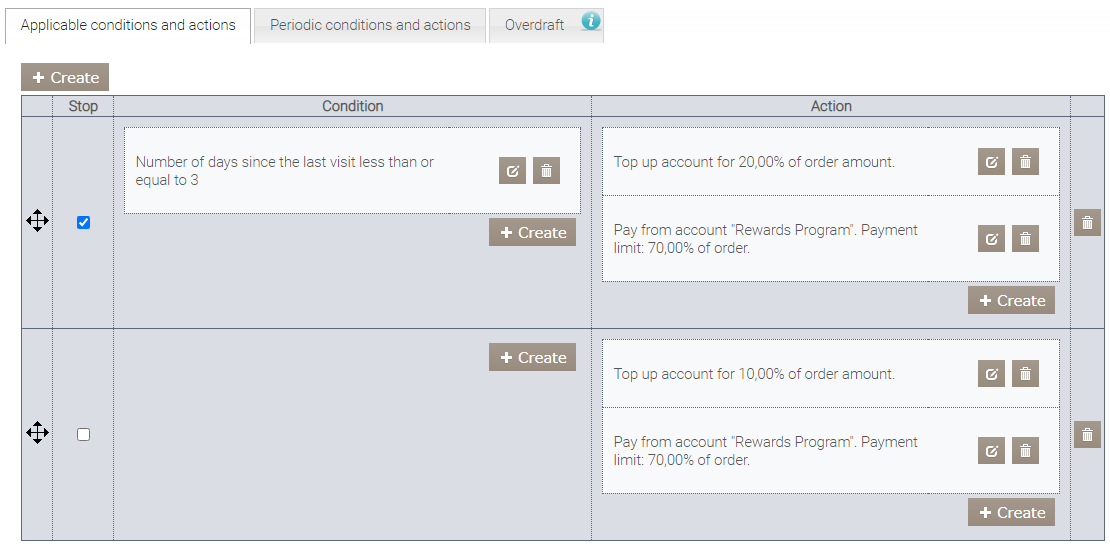1110x548 pixels.
Task: Delete the second rule's Pay from account action
Action: click(x=1025, y=450)
